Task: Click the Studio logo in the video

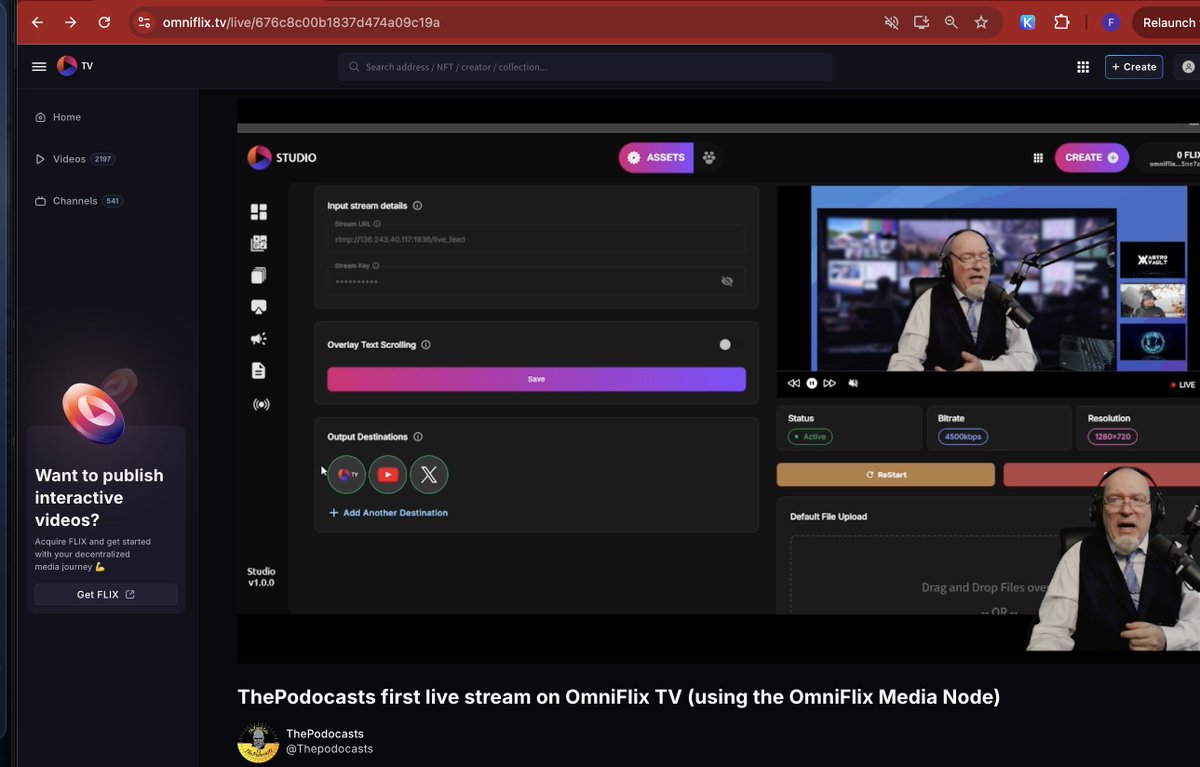Action: pyautogui.click(x=282, y=157)
